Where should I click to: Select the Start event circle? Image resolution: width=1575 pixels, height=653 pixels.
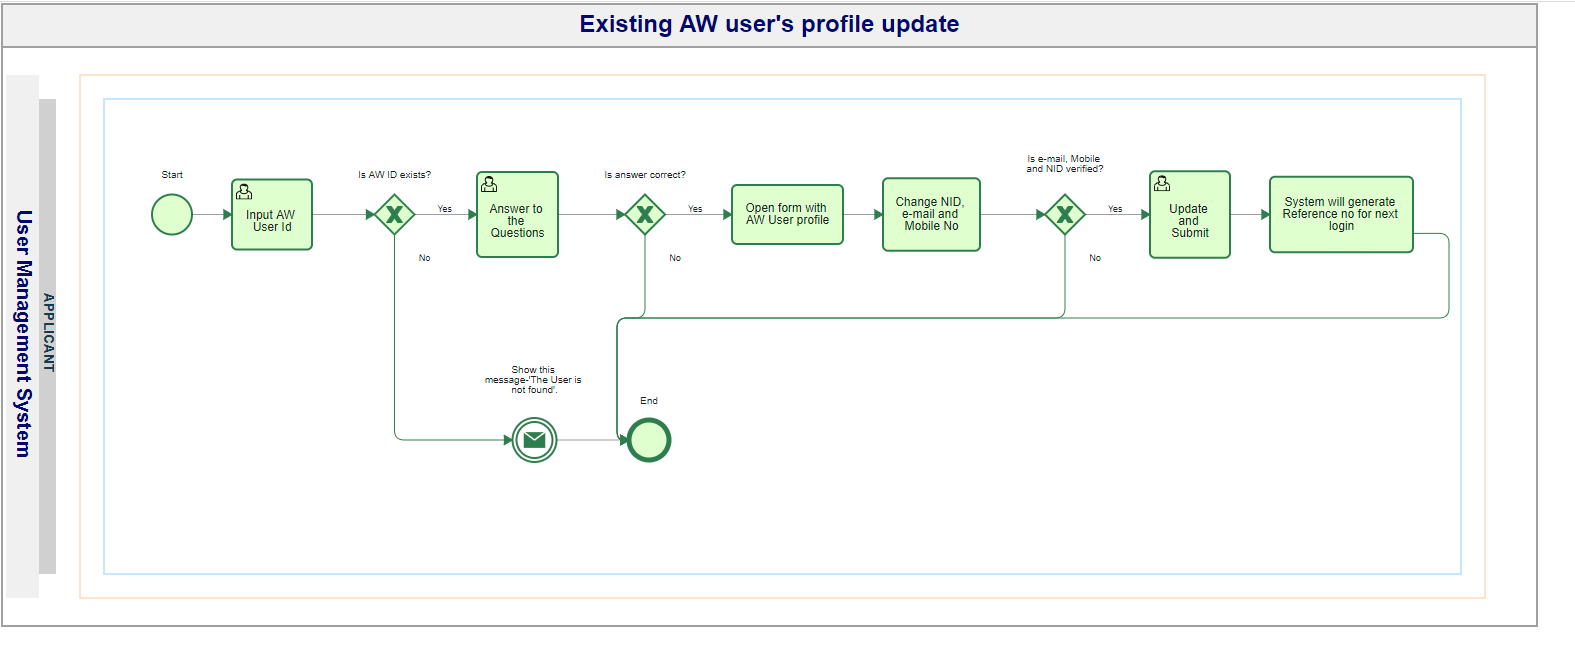coord(172,215)
